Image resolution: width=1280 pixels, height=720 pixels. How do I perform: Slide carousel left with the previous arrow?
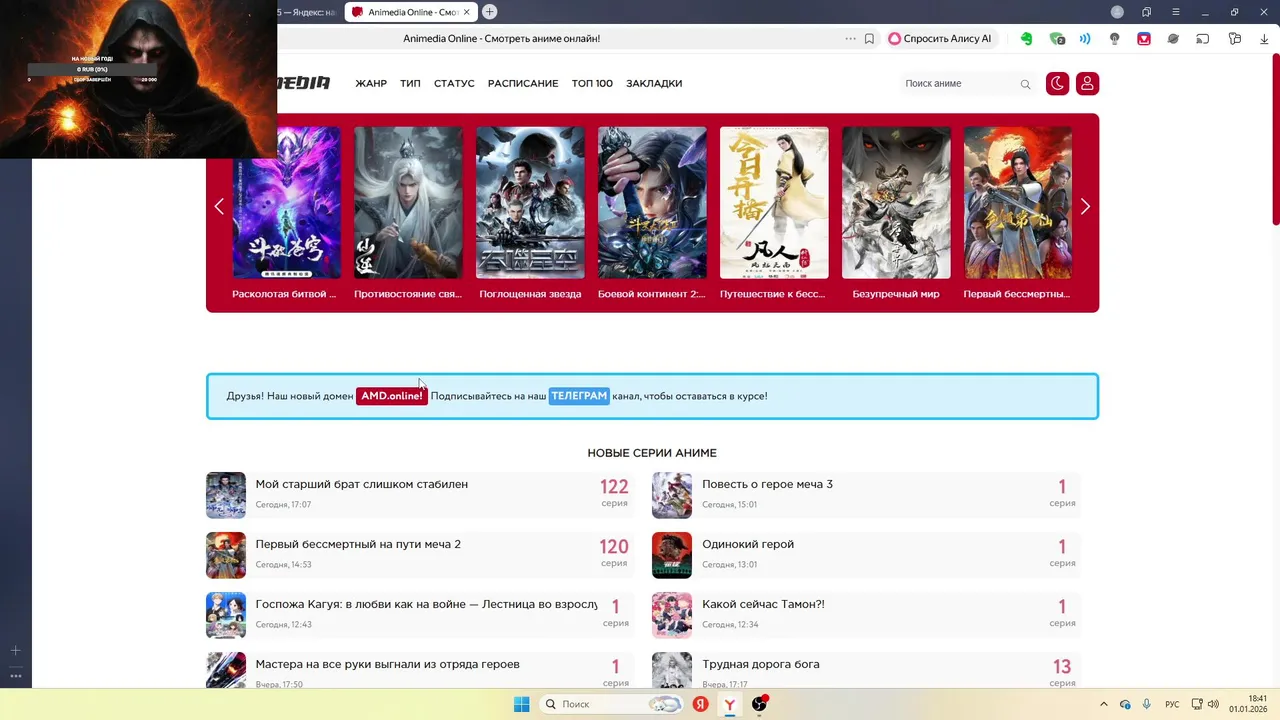pos(219,206)
